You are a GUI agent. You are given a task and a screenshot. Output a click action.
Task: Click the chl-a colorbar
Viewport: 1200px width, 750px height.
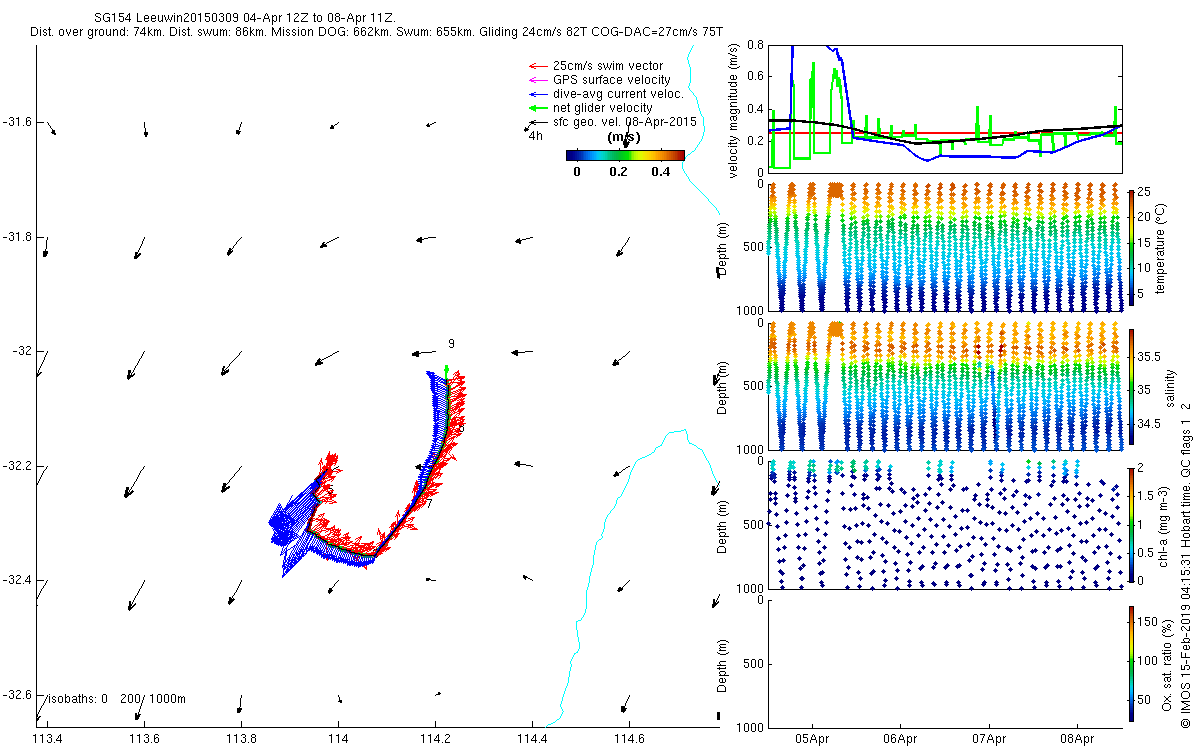point(1131,523)
